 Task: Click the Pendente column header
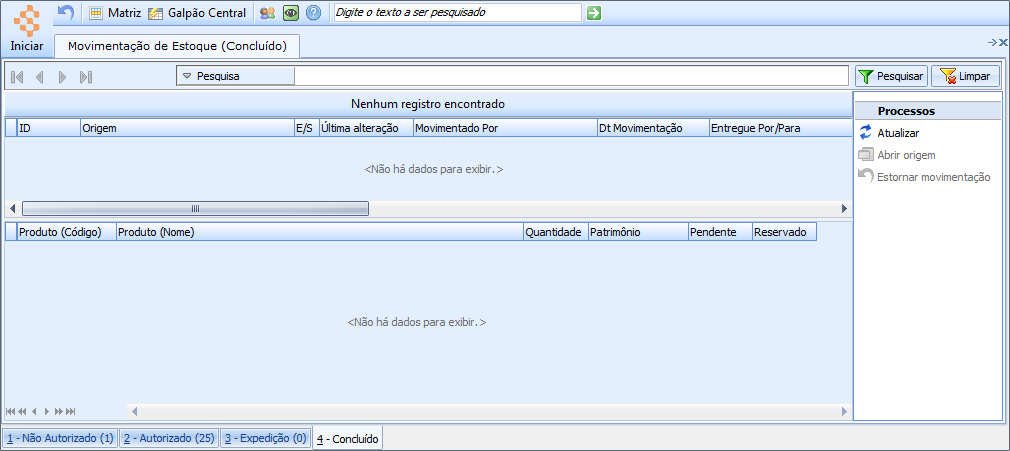click(719, 232)
